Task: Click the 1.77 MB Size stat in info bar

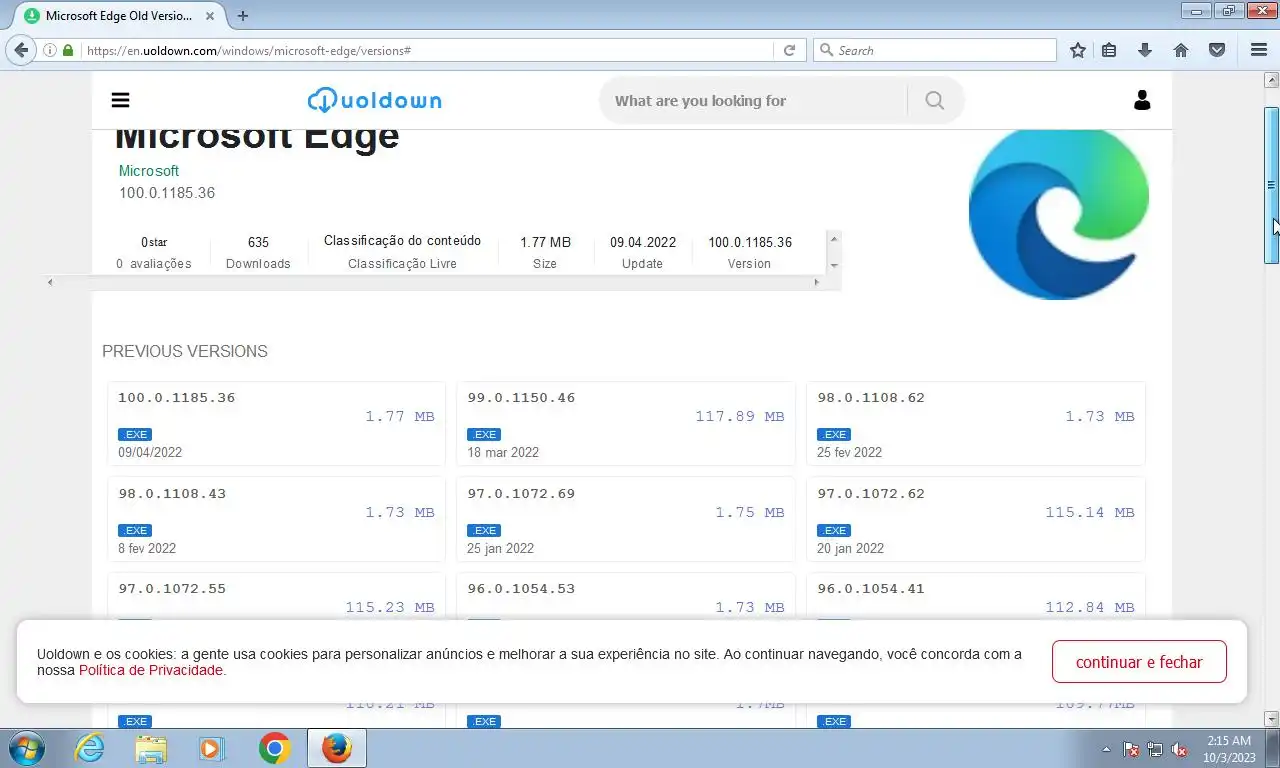Action: click(x=545, y=252)
